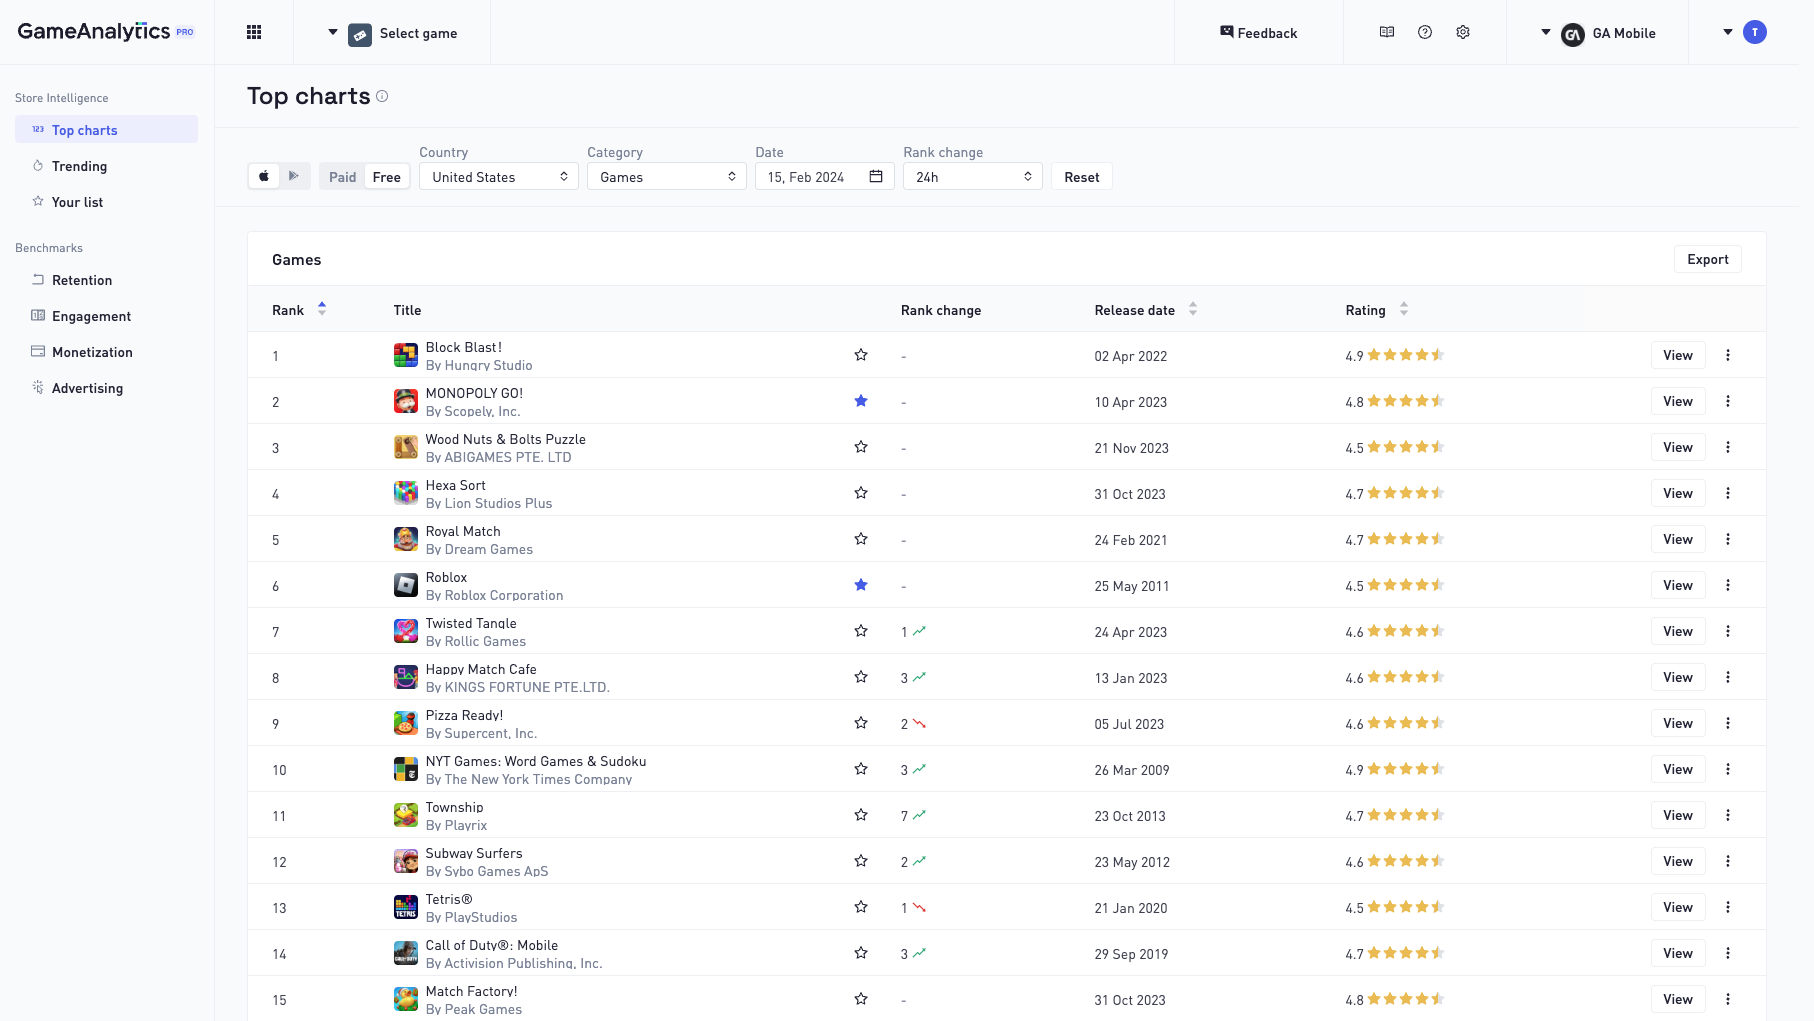This screenshot has width=1814, height=1021.
Task: Star Wood Nuts & Bolts Puzzle
Action: [x=861, y=447]
